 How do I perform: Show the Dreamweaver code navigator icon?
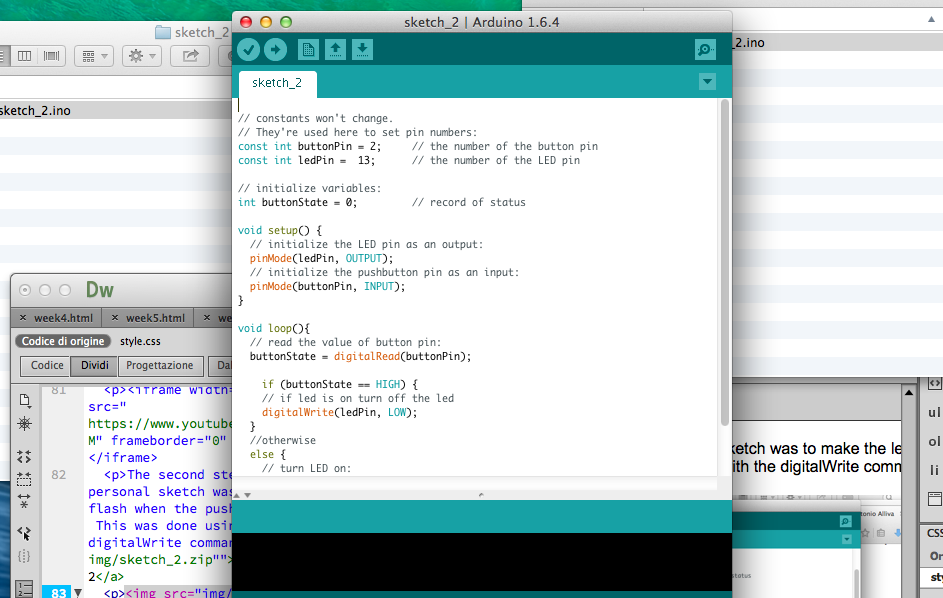point(24,424)
